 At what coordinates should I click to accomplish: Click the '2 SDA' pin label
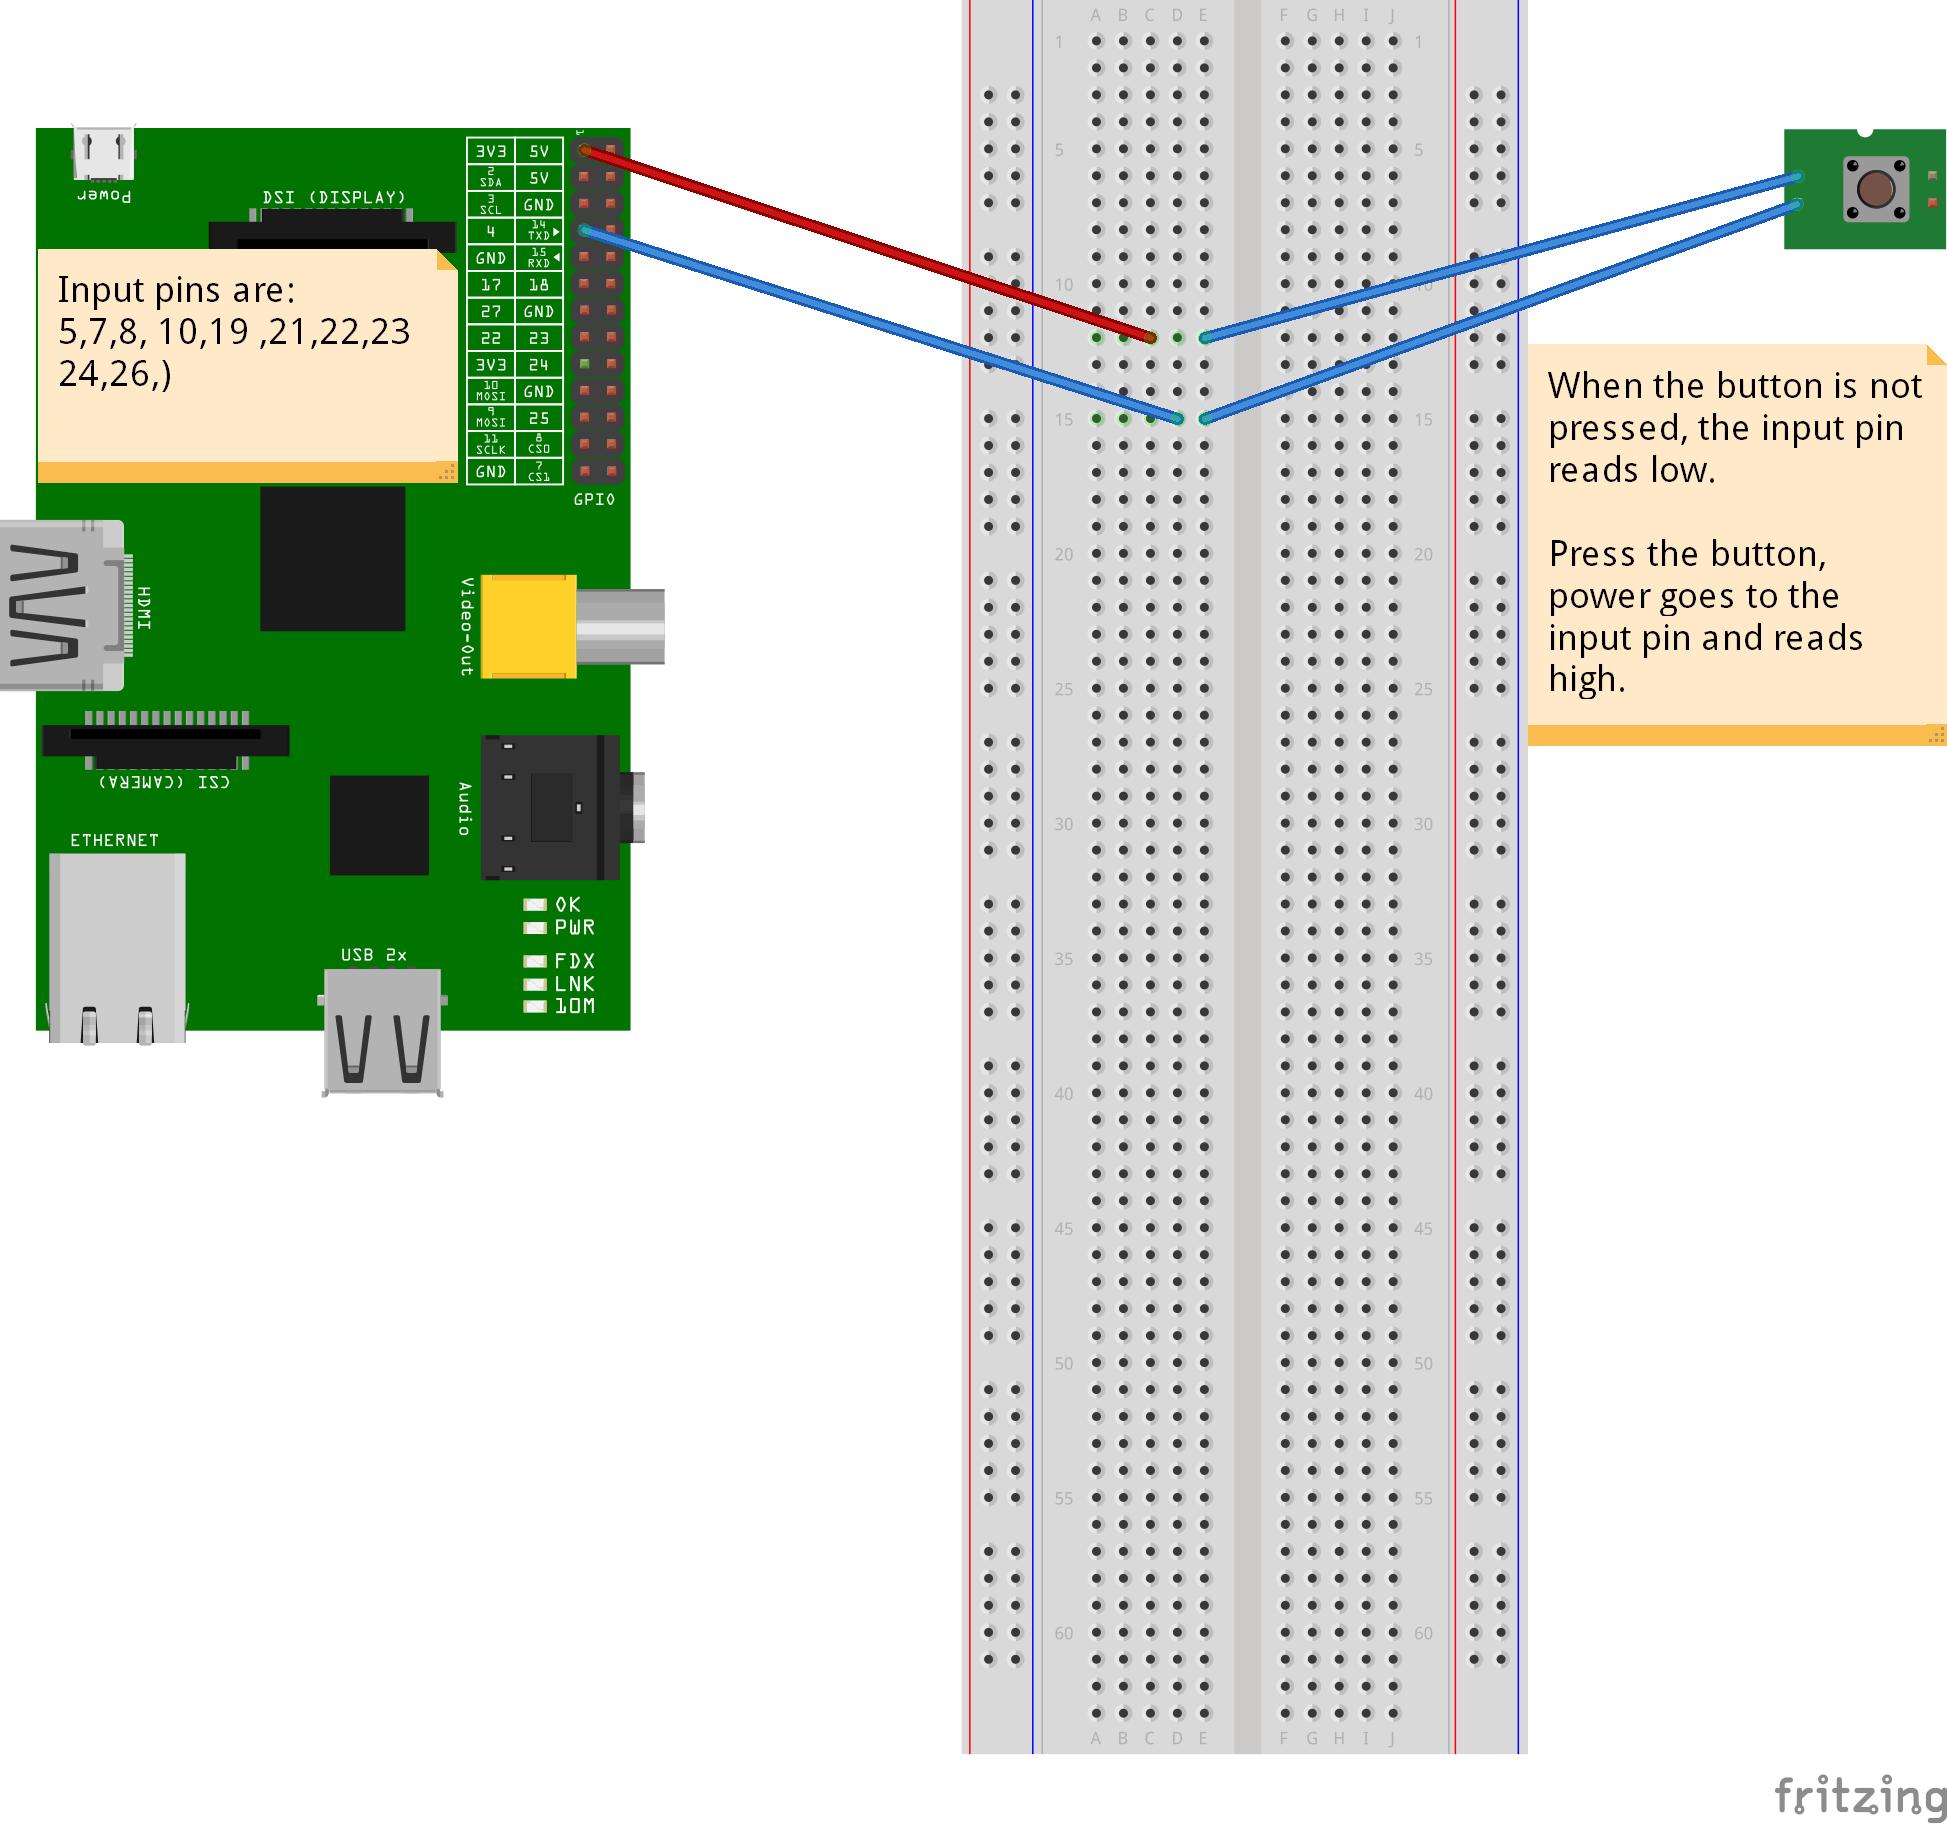click(x=491, y=178)
